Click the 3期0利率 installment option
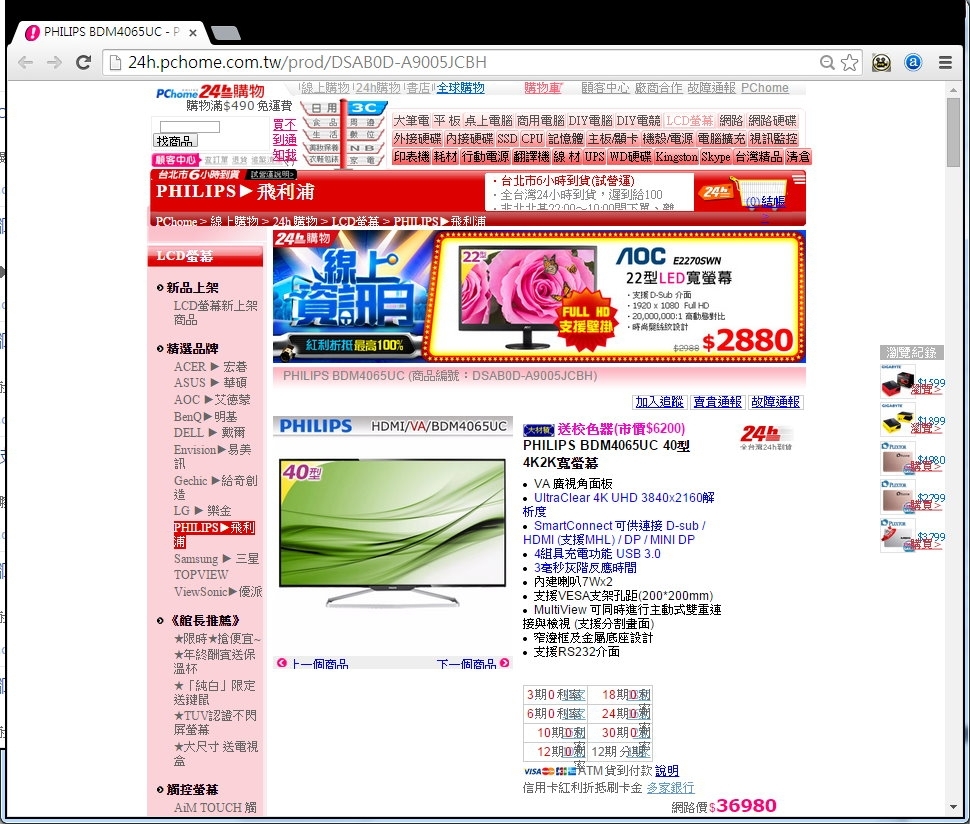Screen dimensions: 970x824 (556, 695)
